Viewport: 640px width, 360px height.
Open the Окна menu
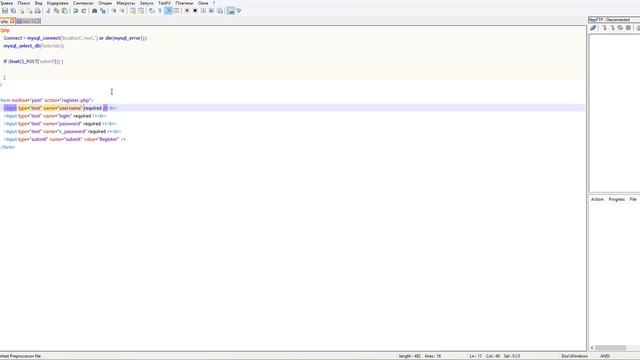(x=203, y=3)
